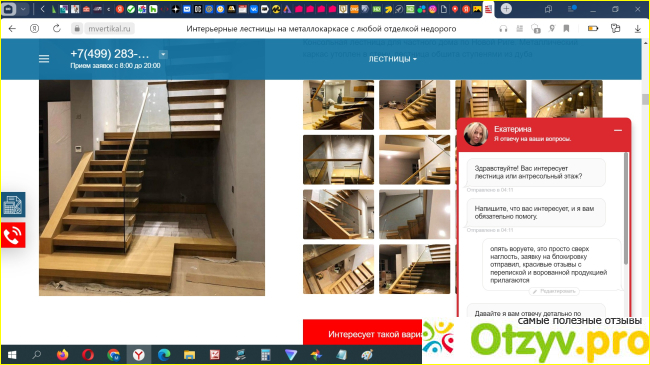Open the hamburger menu on the site header
The height and width of the screenshot is (365, 650).
tap(44, 59)
